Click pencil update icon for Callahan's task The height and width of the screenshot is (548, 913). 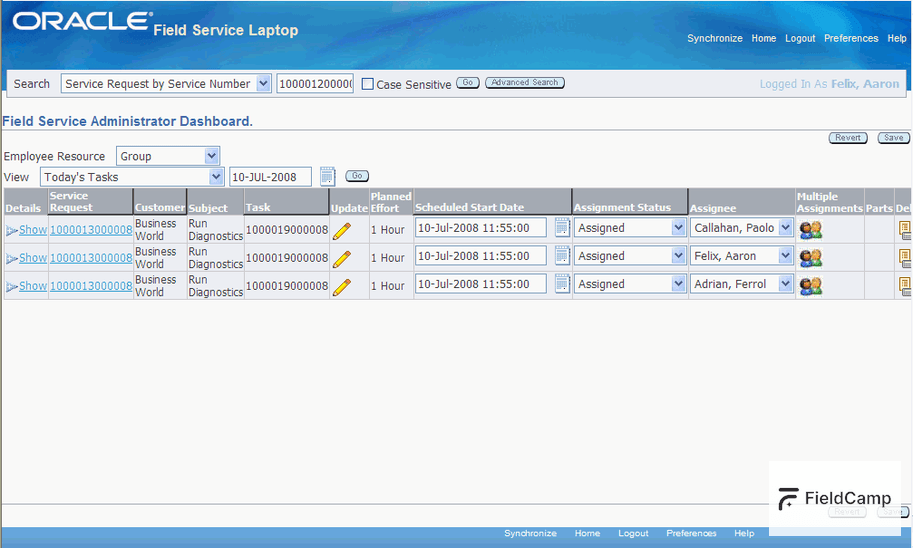point(342,230)
